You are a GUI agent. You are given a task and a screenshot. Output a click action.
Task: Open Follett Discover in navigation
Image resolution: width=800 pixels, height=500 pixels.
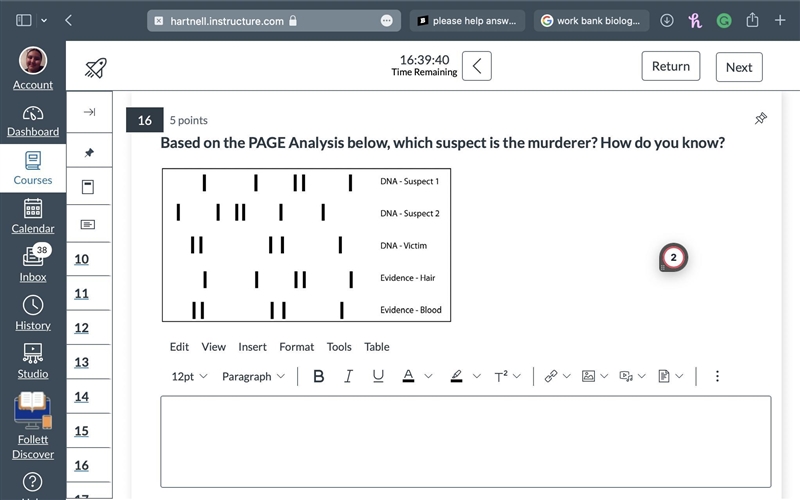click(x=33, y=426)
